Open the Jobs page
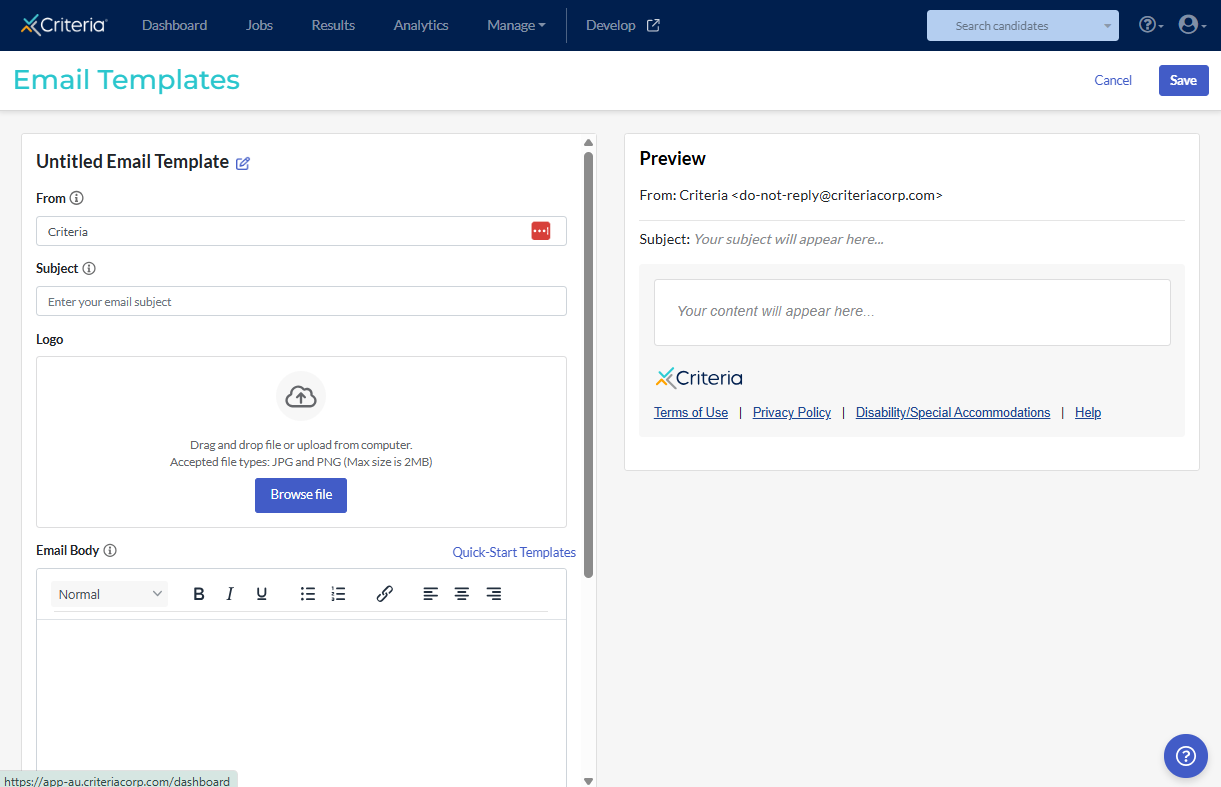 point(259,25)
